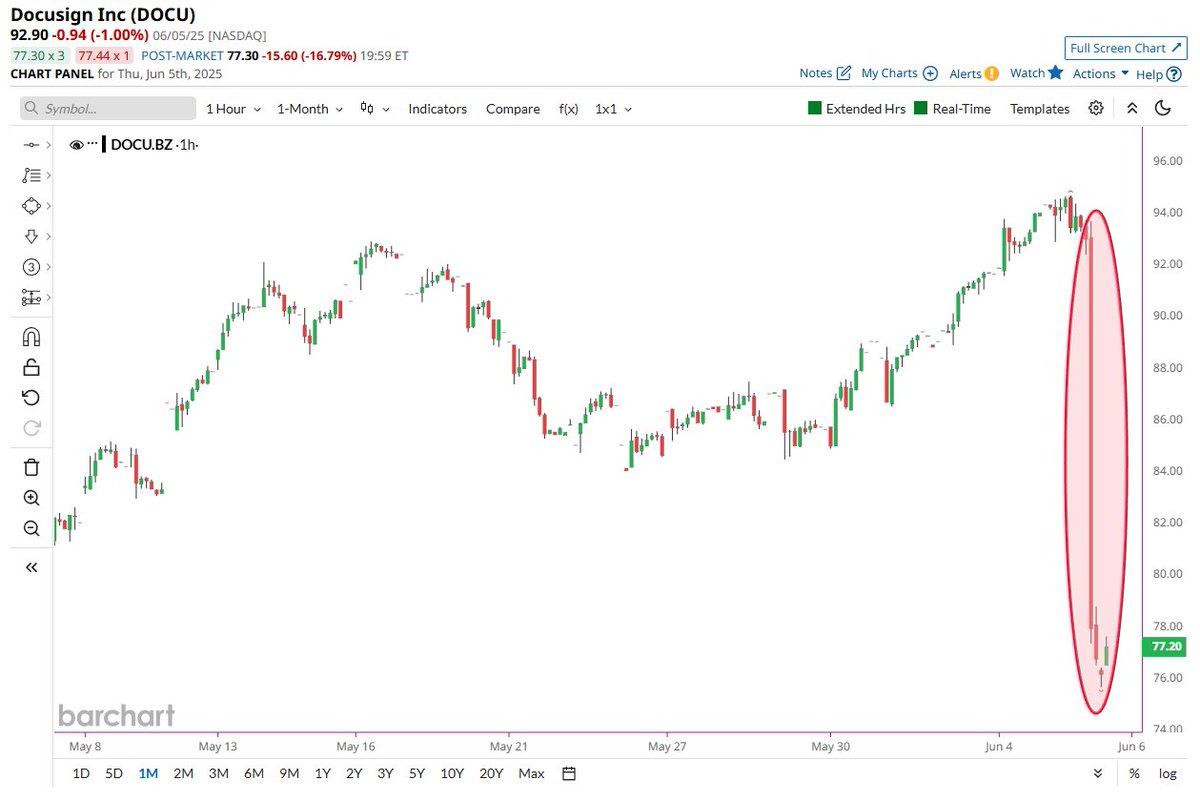Select the 5Y time range
Image resolution: width=1200 pixels, height=801 pixels.
417,773
